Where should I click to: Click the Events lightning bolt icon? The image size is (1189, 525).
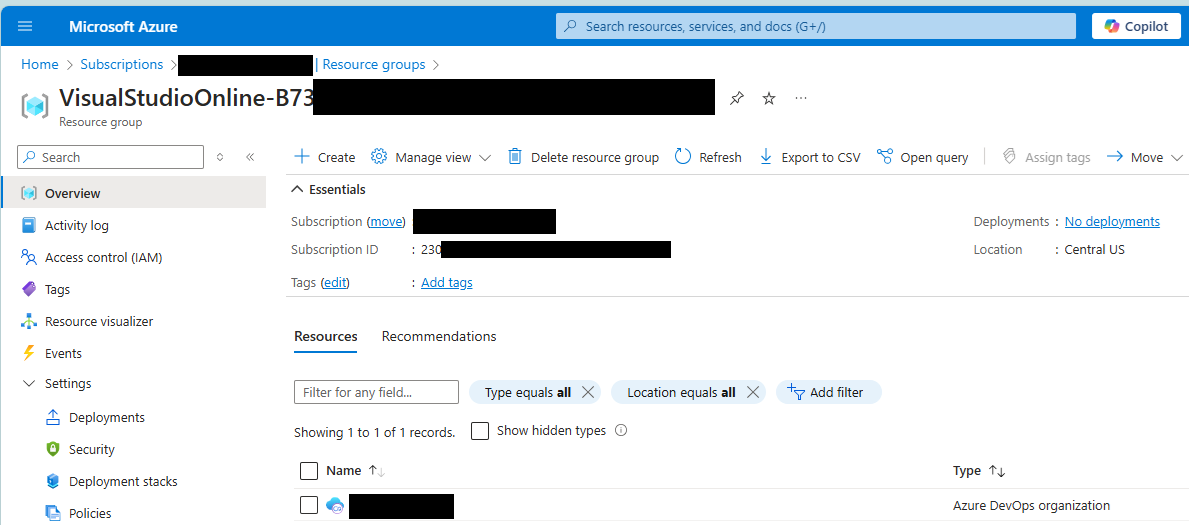tap(29, 353)
